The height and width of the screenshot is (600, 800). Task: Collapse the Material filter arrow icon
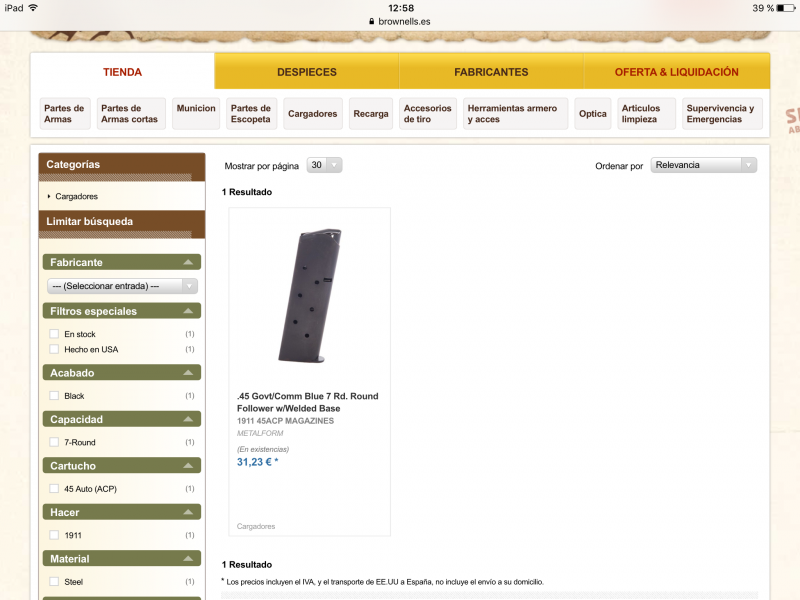click(188, 558)
